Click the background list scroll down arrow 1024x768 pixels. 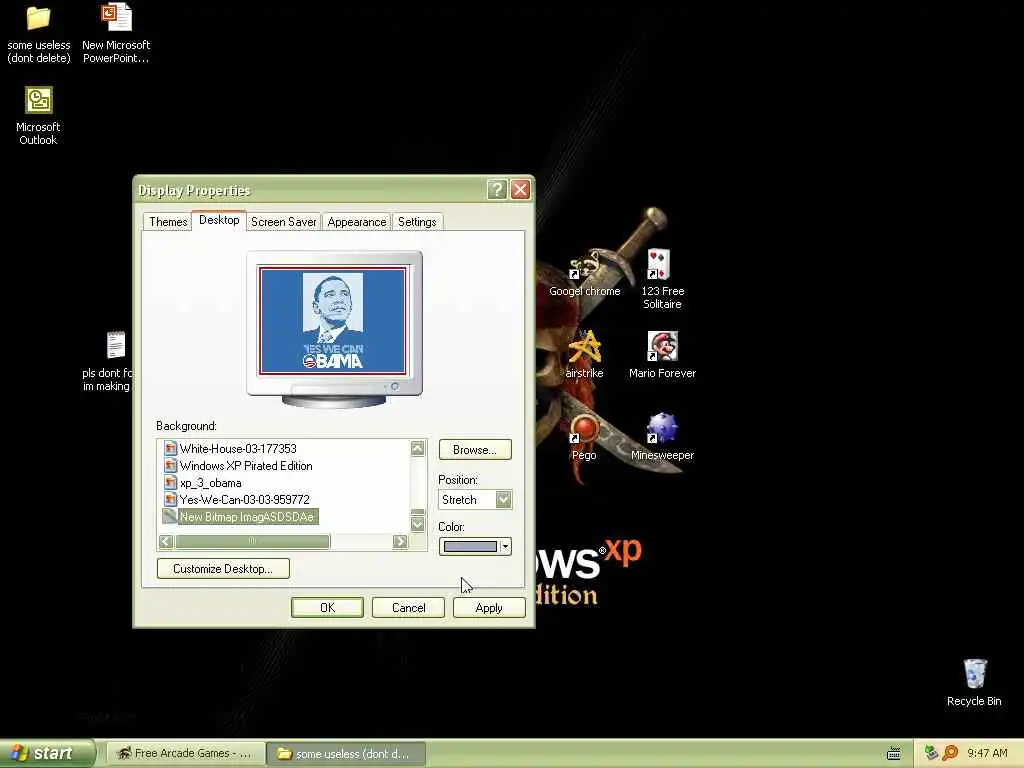pos(418,524)
